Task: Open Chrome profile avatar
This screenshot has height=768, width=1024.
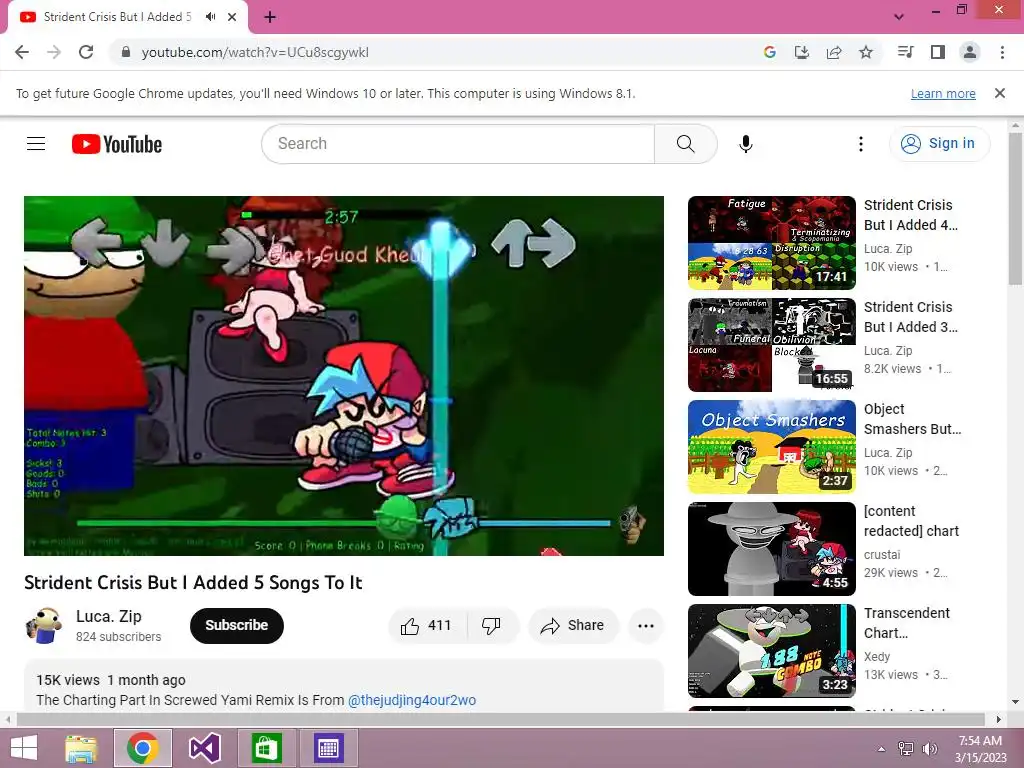Action: click(970, 52)
